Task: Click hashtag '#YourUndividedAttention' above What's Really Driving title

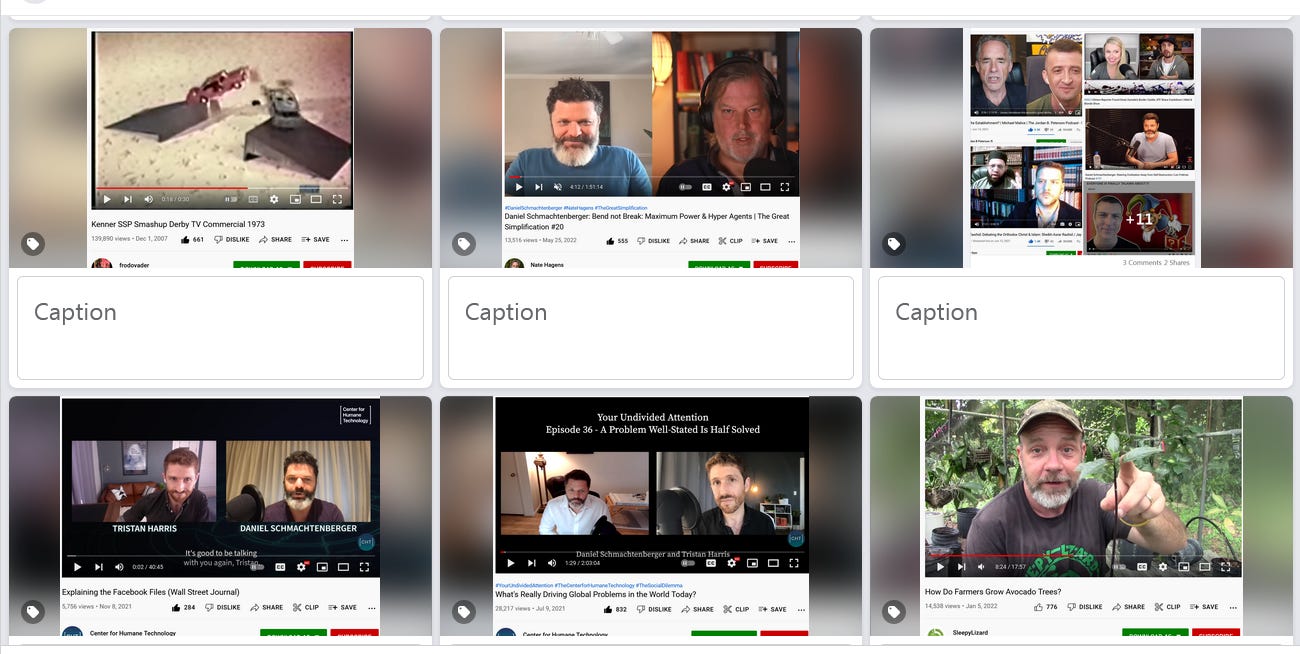Action: pyautogui.click(x=524, y=585)
